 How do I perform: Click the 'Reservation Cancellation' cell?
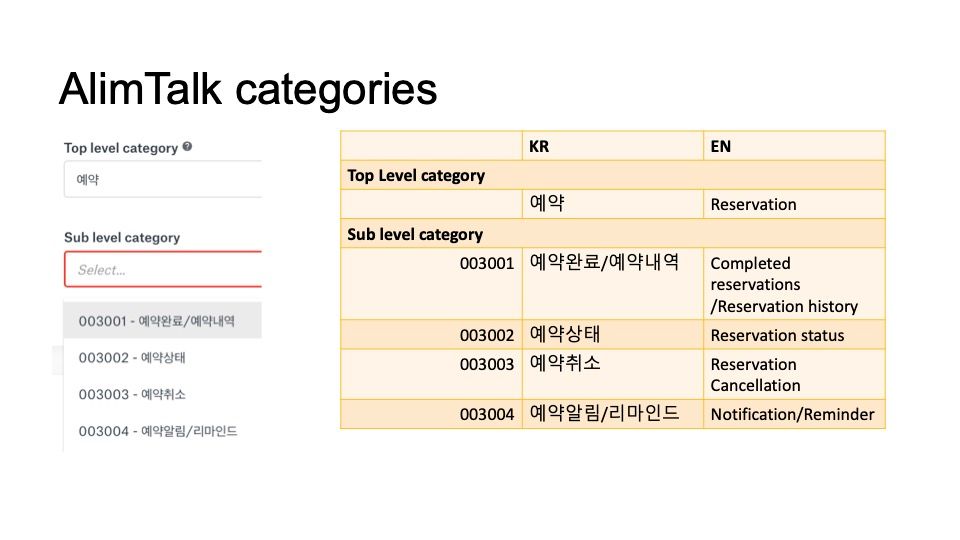click(x=794, y=374)
